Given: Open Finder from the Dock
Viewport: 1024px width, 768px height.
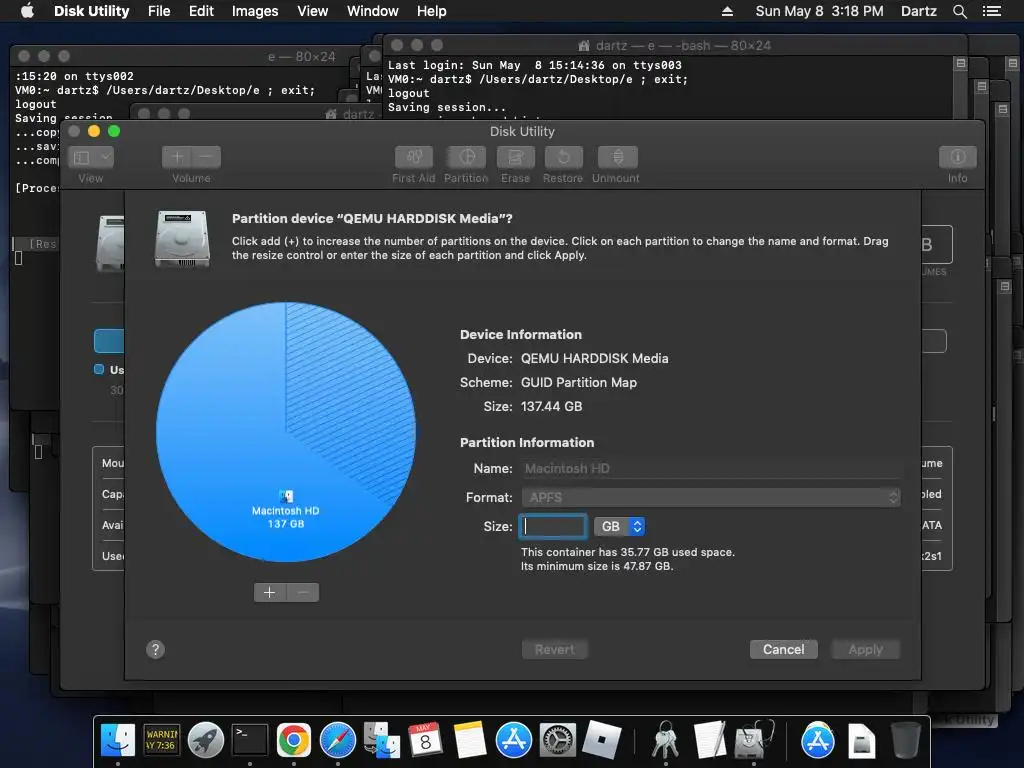Looking at the screenshot, I should [118, 740].
